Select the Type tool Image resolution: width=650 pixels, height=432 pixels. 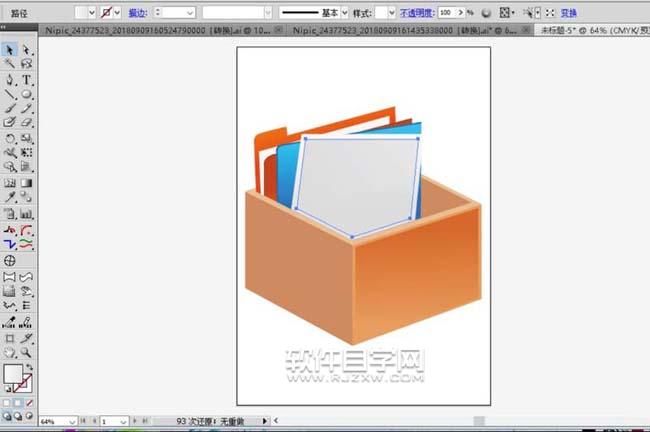[27, 80]
